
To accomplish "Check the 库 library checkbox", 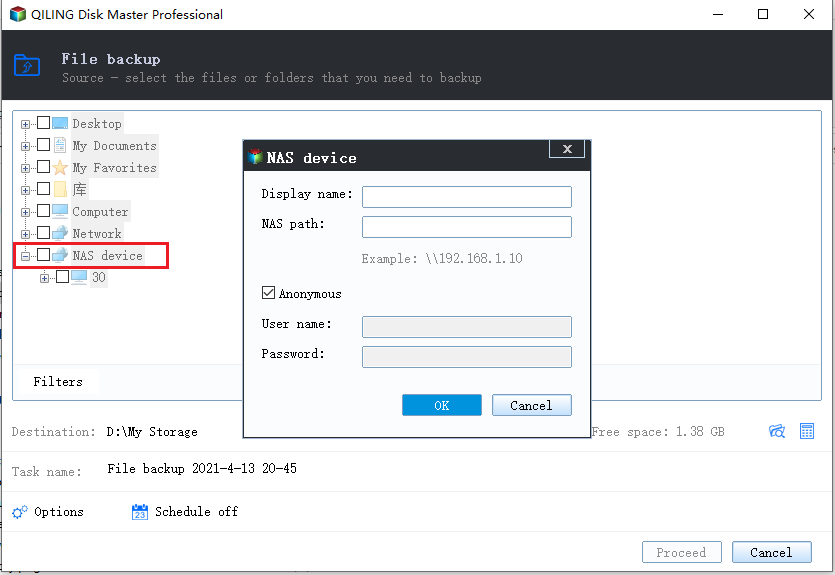I will point(44,189).
